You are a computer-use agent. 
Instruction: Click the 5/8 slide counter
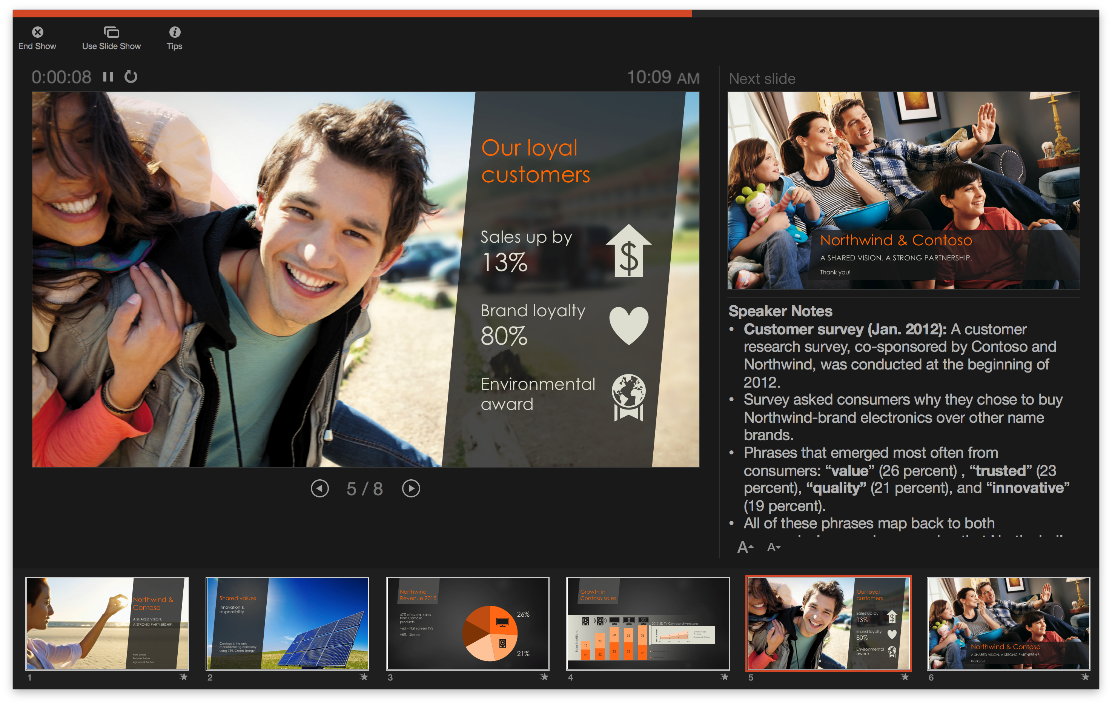tap(364, 488)
